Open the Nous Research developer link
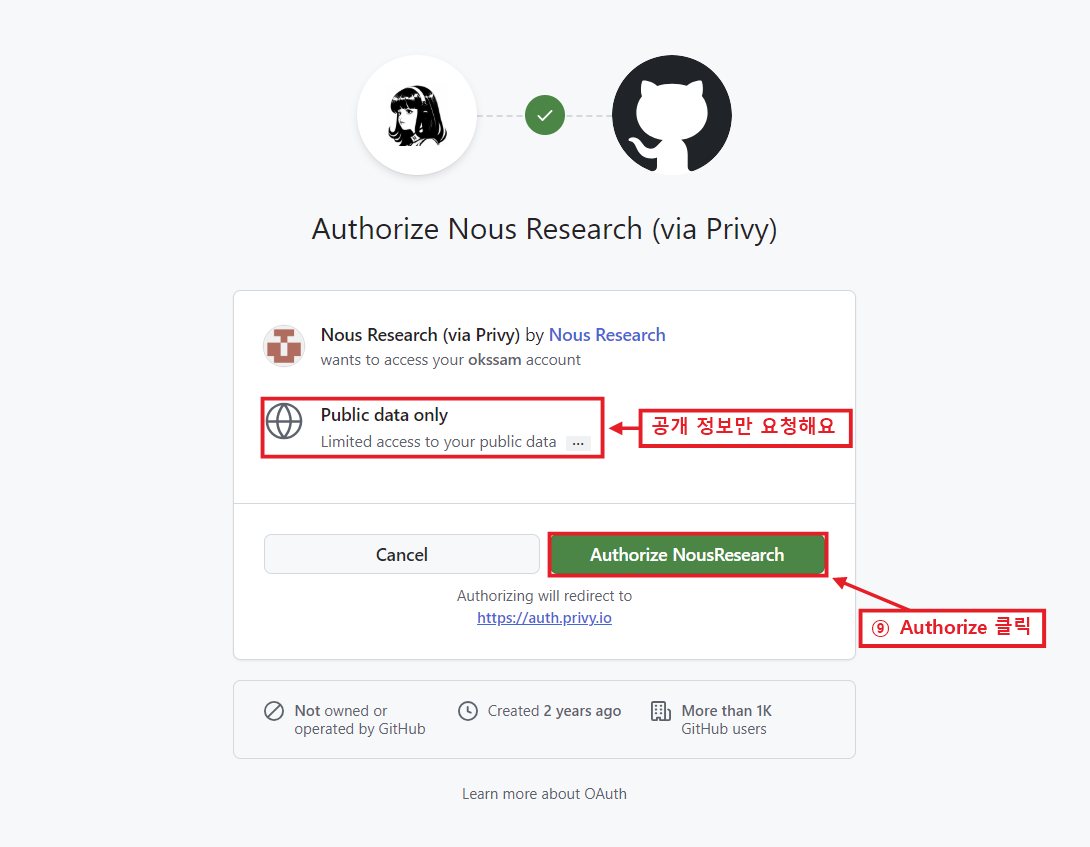The height and width of the screenshot is (847, 1090). [607, 335]
